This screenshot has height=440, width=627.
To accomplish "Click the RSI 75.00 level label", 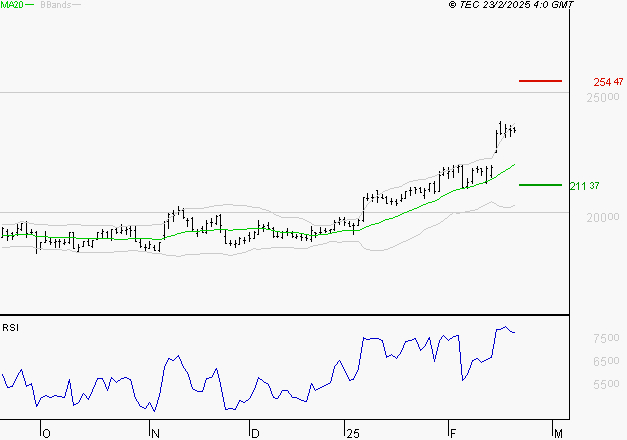I will (x=606, y=338).
